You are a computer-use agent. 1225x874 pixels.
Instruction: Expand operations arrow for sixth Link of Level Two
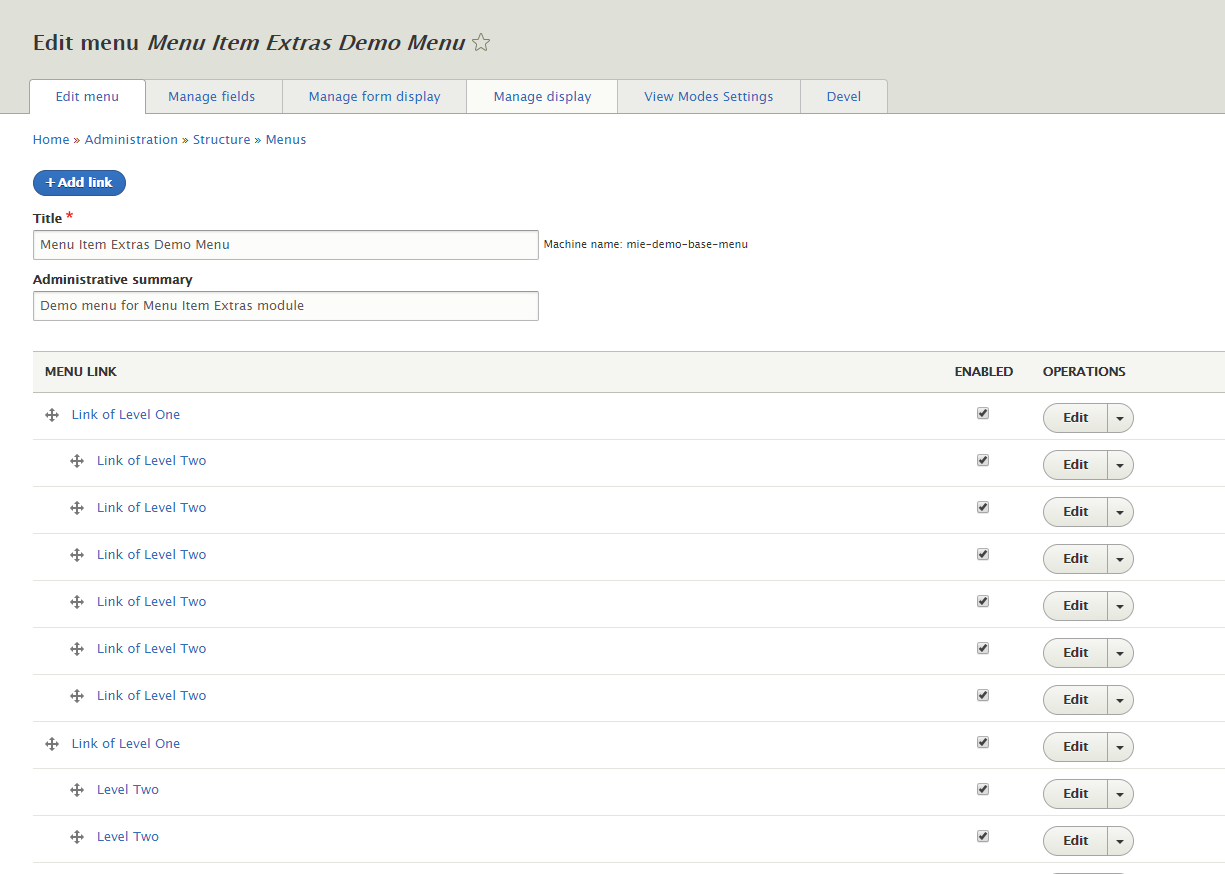click(1120, 700)
